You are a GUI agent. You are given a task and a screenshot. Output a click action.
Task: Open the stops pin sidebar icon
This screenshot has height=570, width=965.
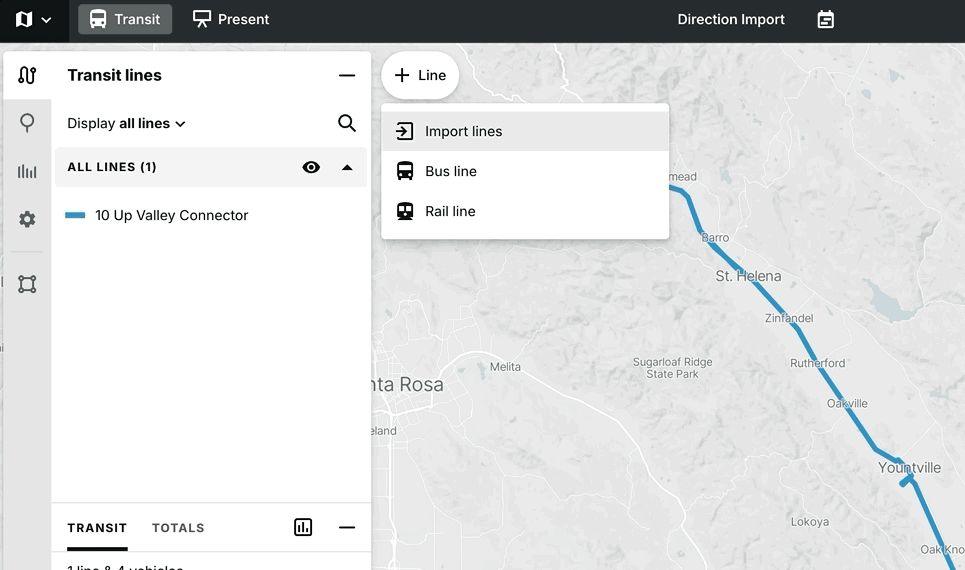click(27, 122)
